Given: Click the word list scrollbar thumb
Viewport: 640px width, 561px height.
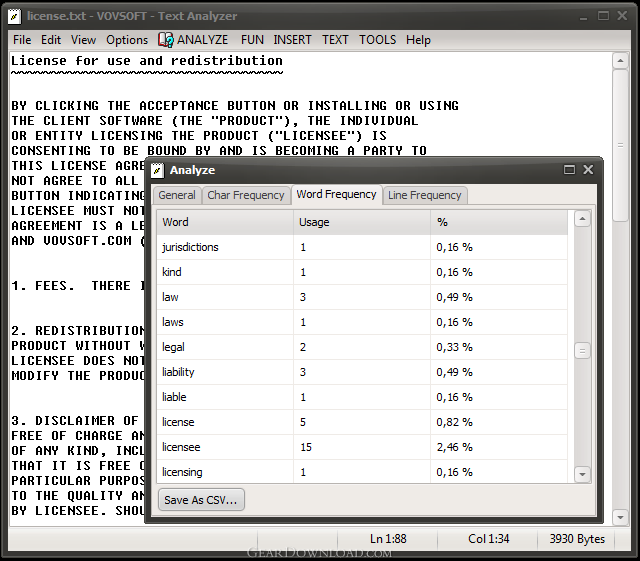Looking at the screenshot, I should tap(582, 351).
